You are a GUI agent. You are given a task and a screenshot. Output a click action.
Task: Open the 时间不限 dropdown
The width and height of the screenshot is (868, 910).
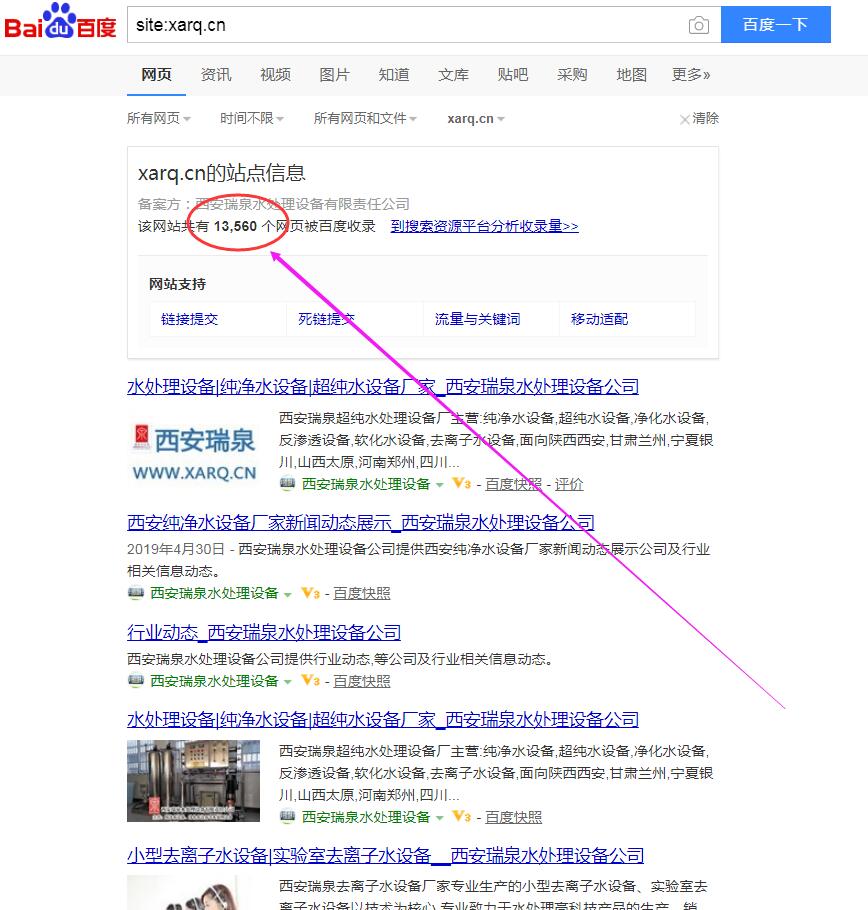[249, 118]
